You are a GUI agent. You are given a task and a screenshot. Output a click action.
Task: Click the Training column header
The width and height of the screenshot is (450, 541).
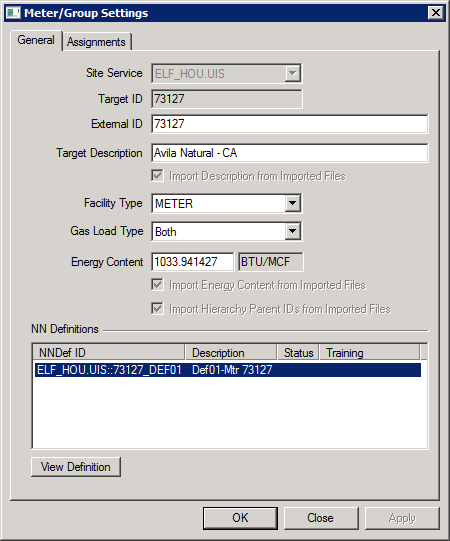370,353
